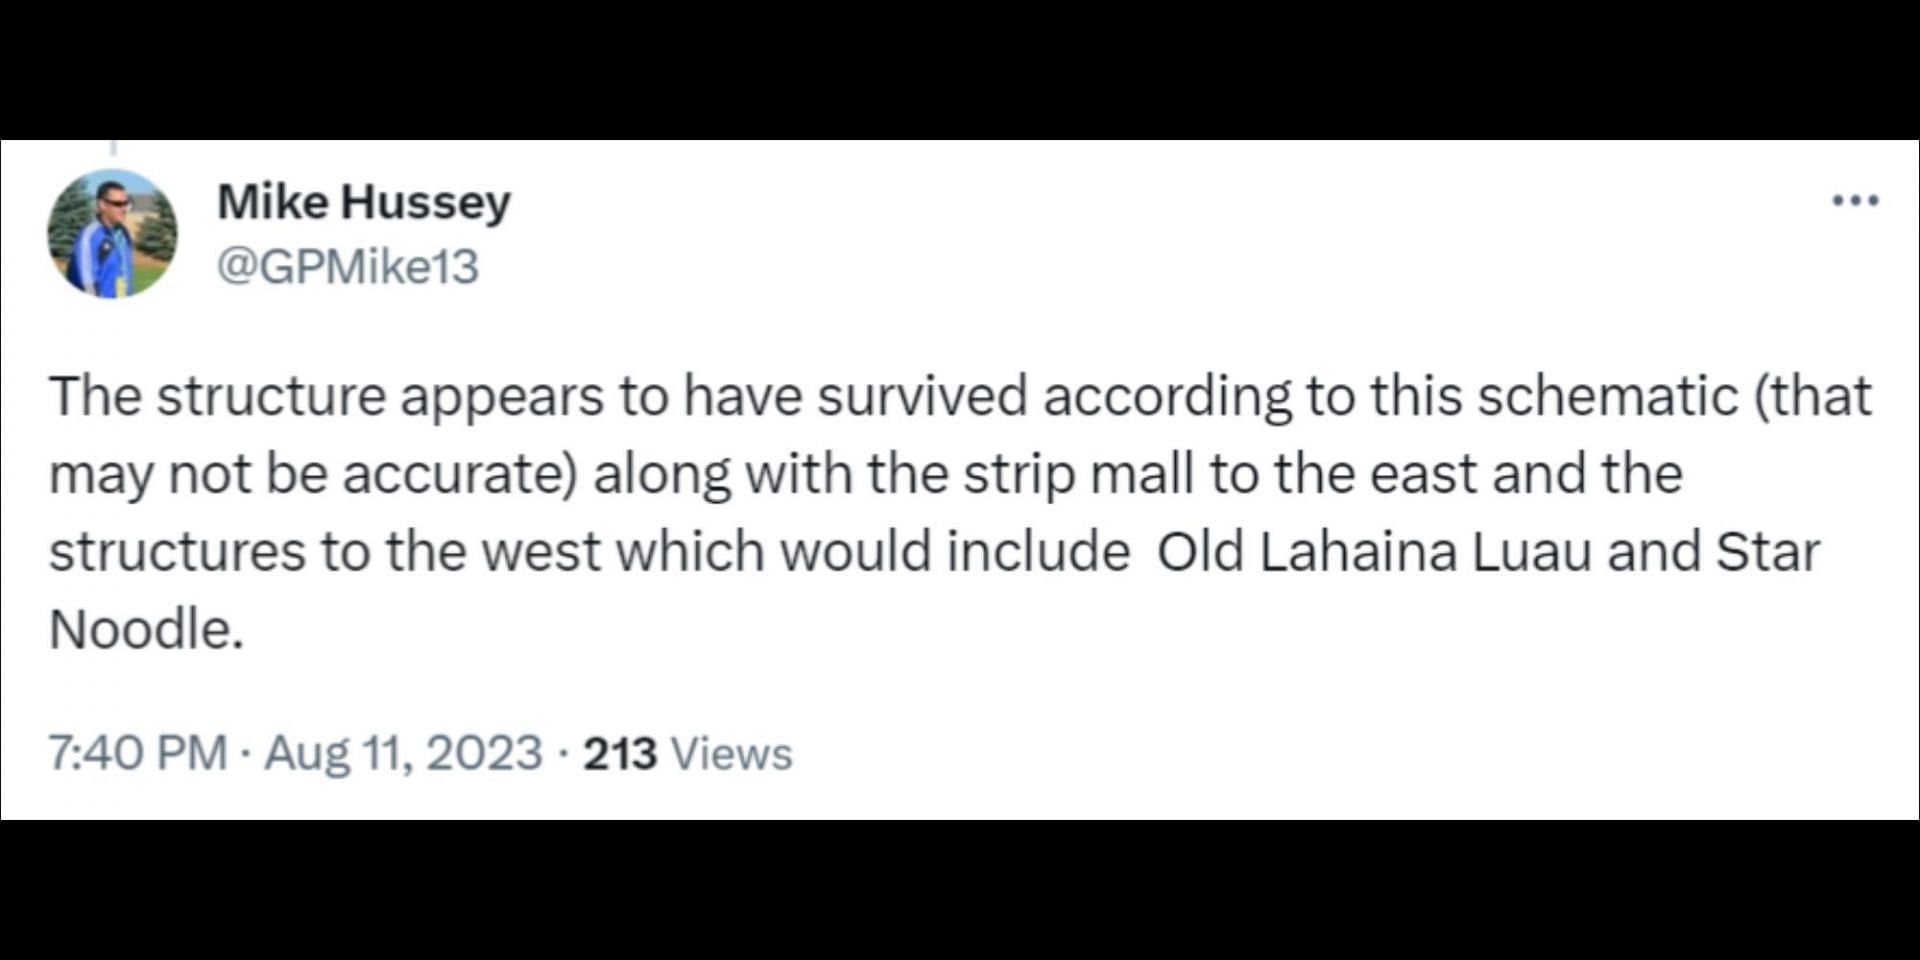
Task: Click the word "Noodle." on the last line
Action: coord(146,630)
